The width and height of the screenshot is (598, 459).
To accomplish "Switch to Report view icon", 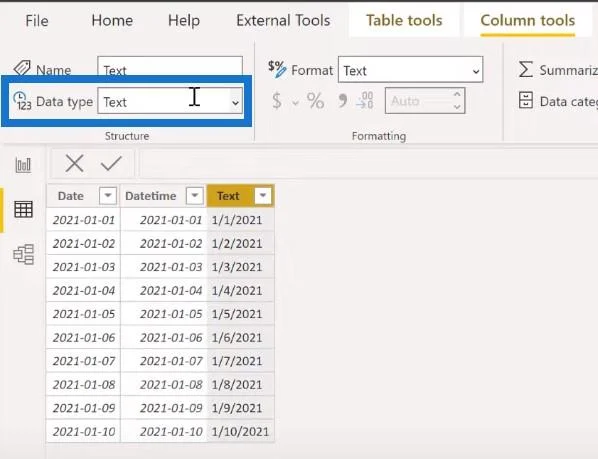I will pyautogui.click(x=23, y=165).
